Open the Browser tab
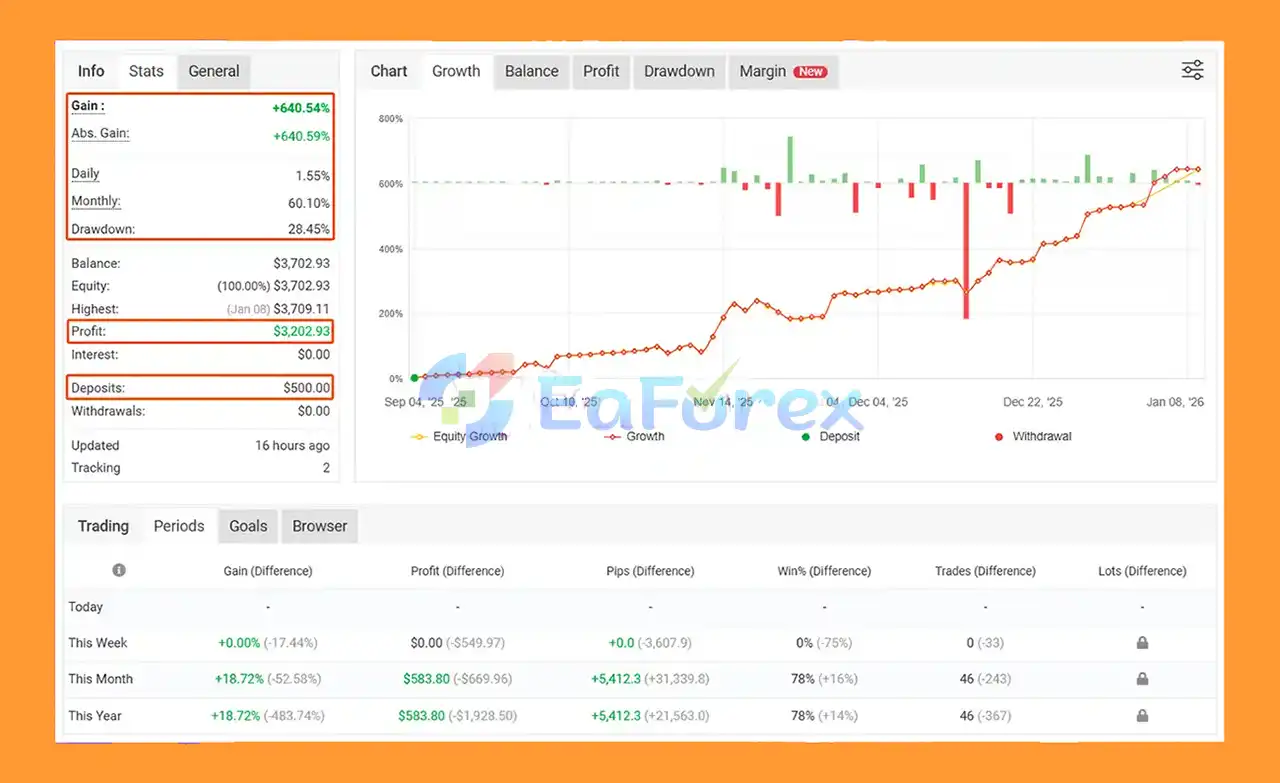The width and height of the screenshot is (1280, 783). pos(319,526)
